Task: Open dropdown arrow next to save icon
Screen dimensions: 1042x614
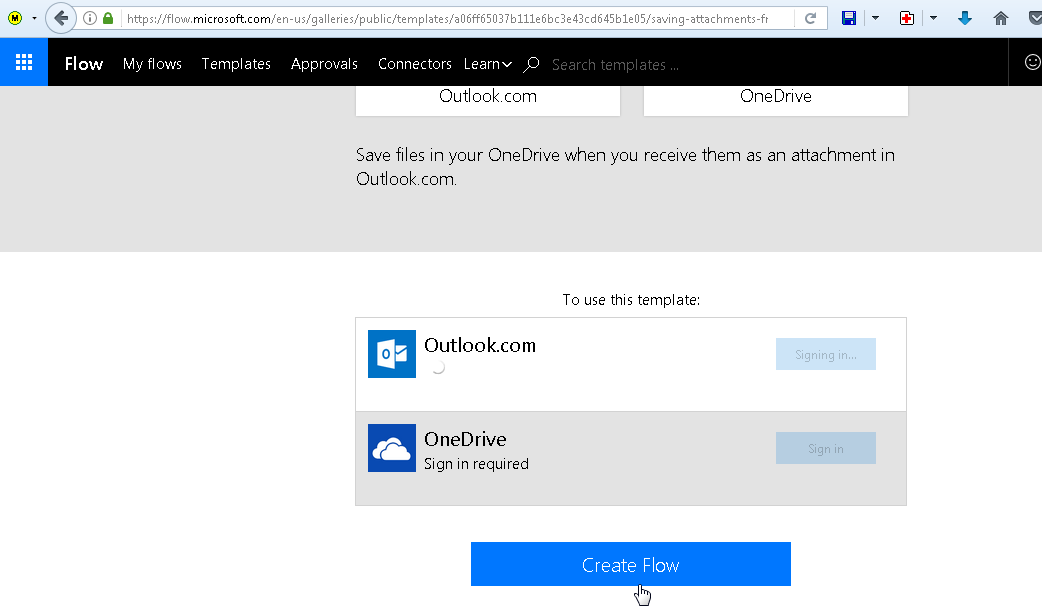Action: [x=875, y=18]
